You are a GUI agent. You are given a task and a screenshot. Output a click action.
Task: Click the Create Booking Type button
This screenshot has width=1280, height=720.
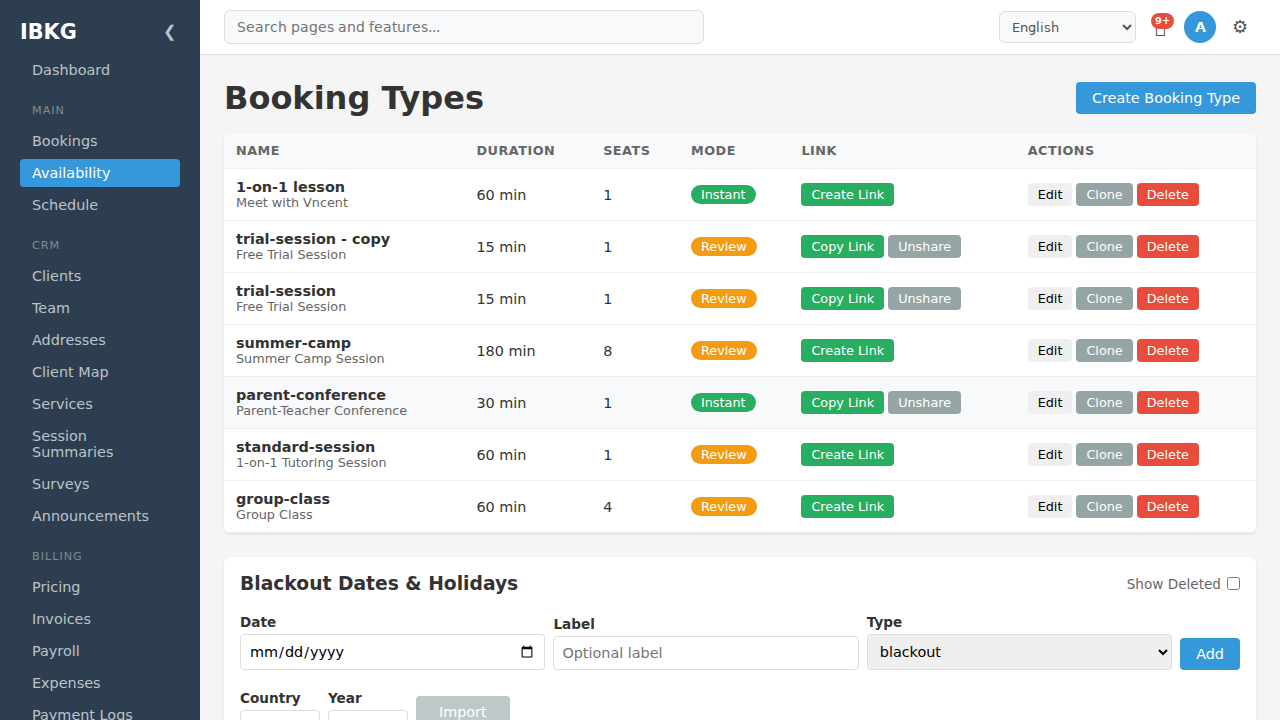click(x=1166, y=98)
